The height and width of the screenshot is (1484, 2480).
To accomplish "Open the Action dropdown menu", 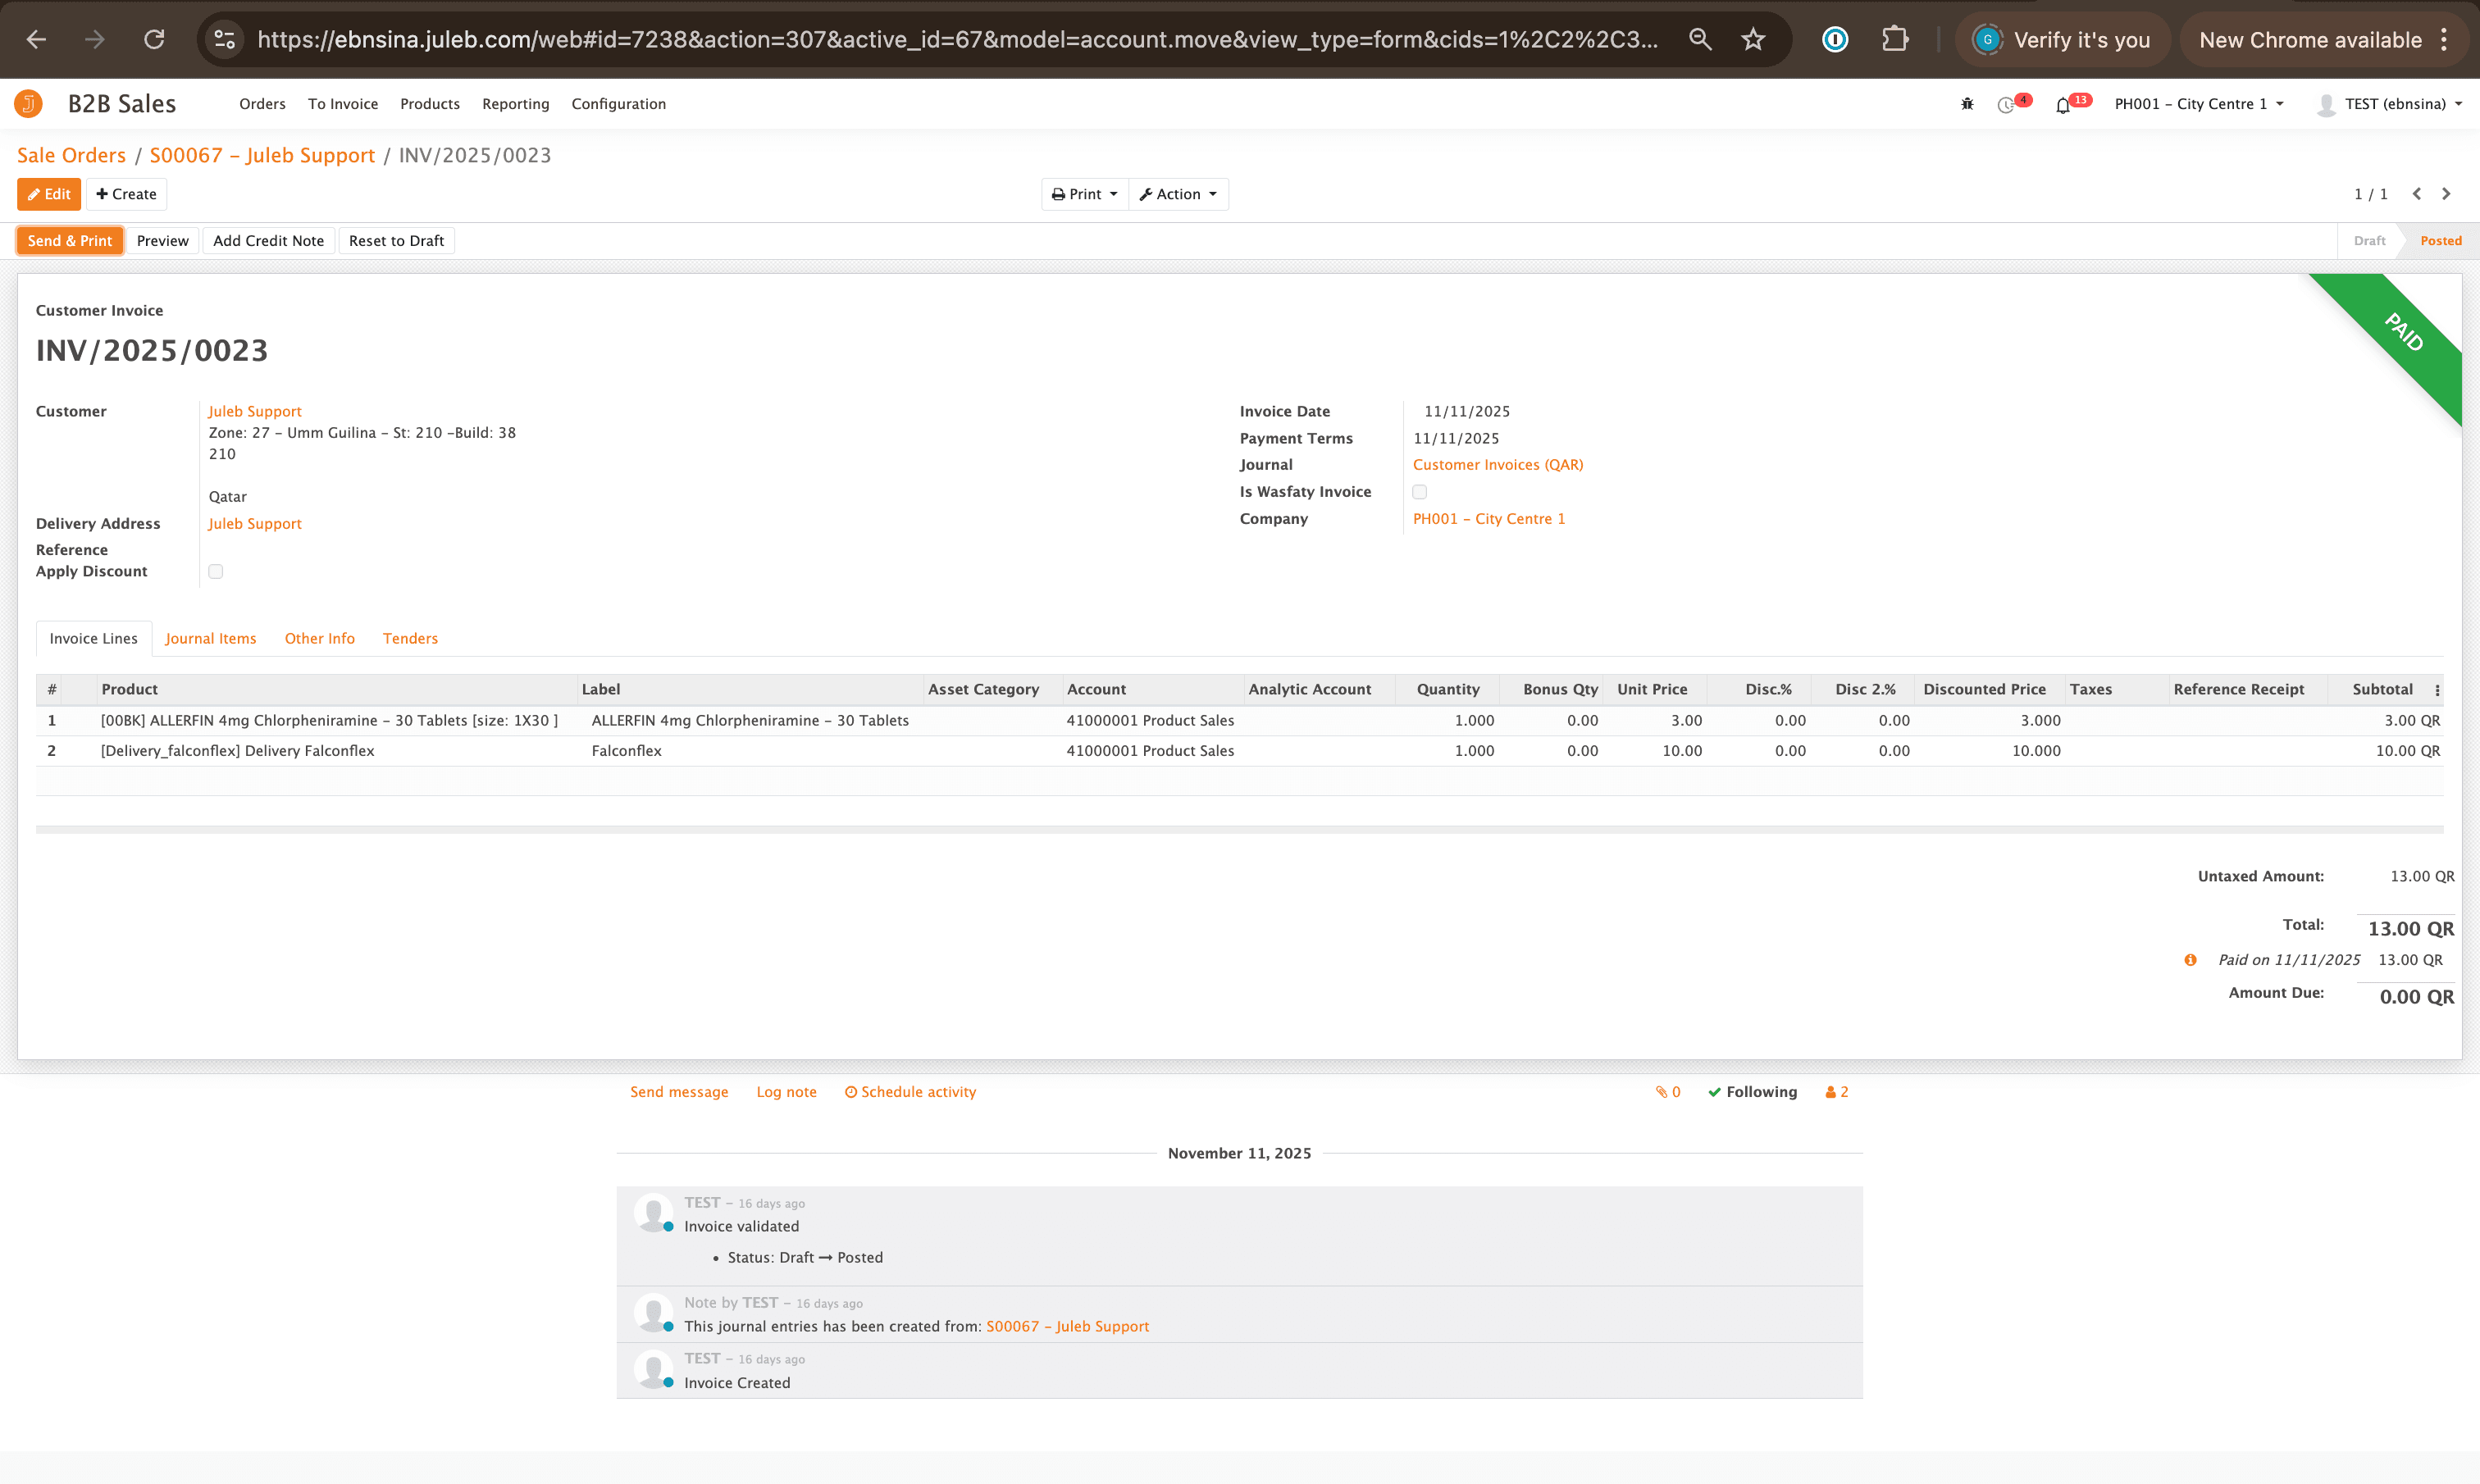I will [x=1179, y=194].
